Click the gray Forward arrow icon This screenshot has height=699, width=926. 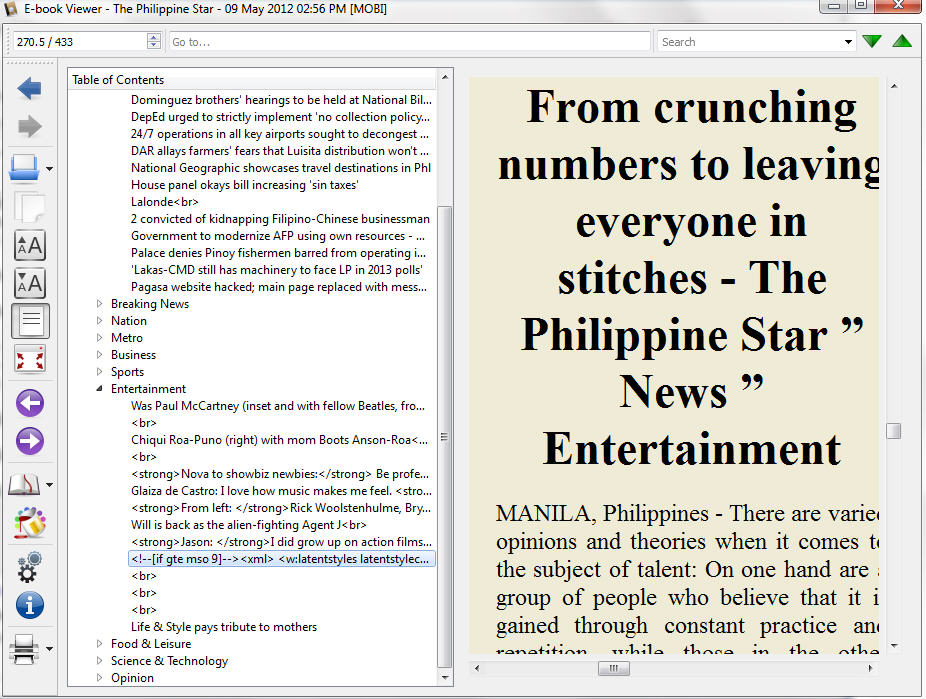29,126
